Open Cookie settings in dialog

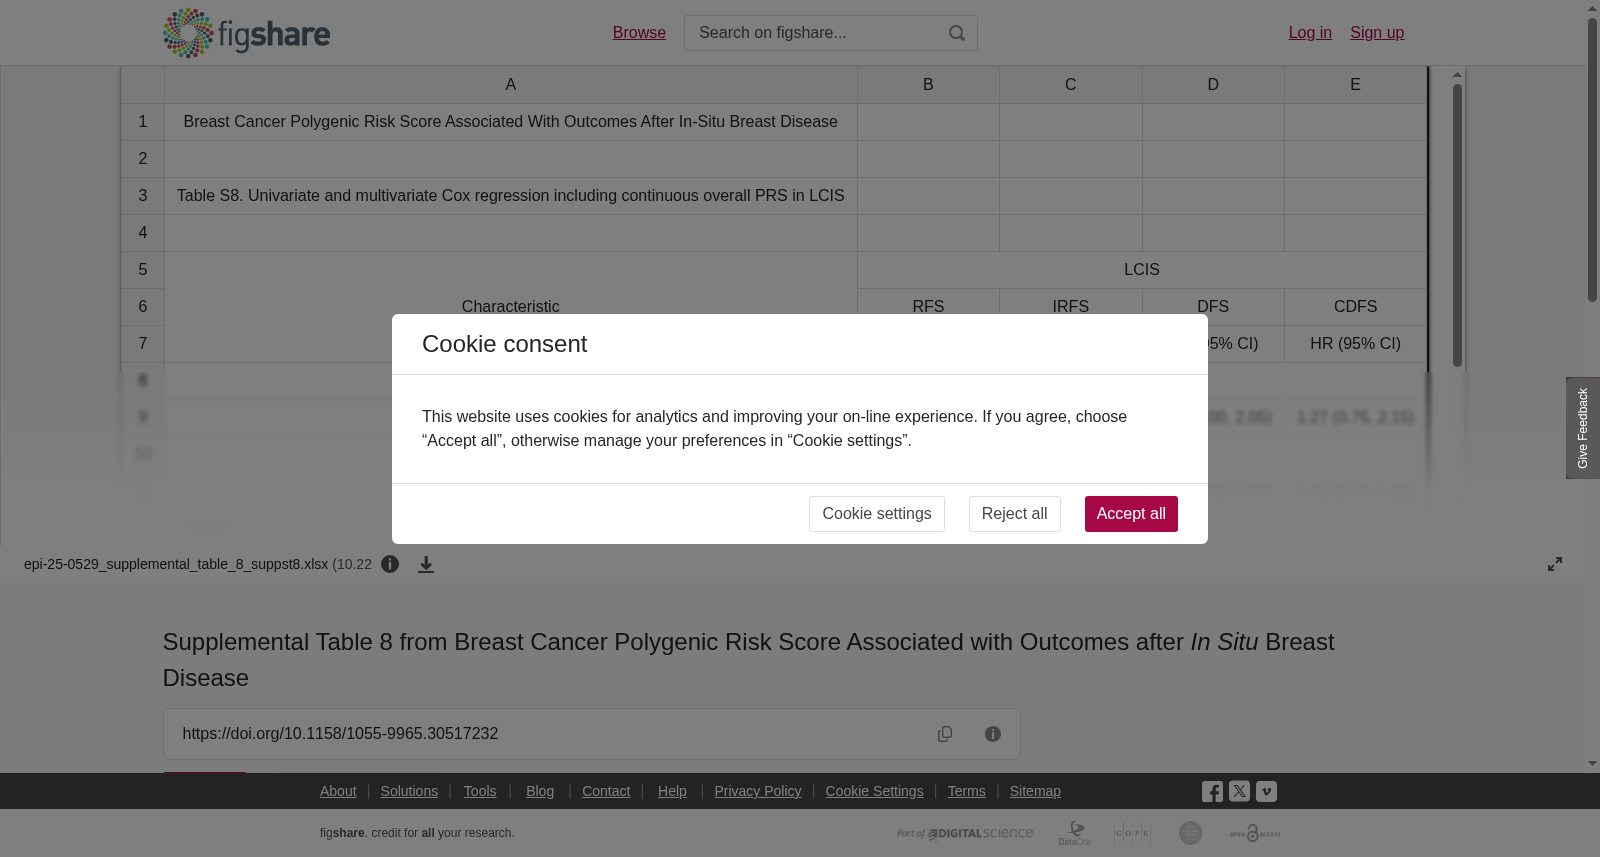pyautogui.click(x=877, y=514)
